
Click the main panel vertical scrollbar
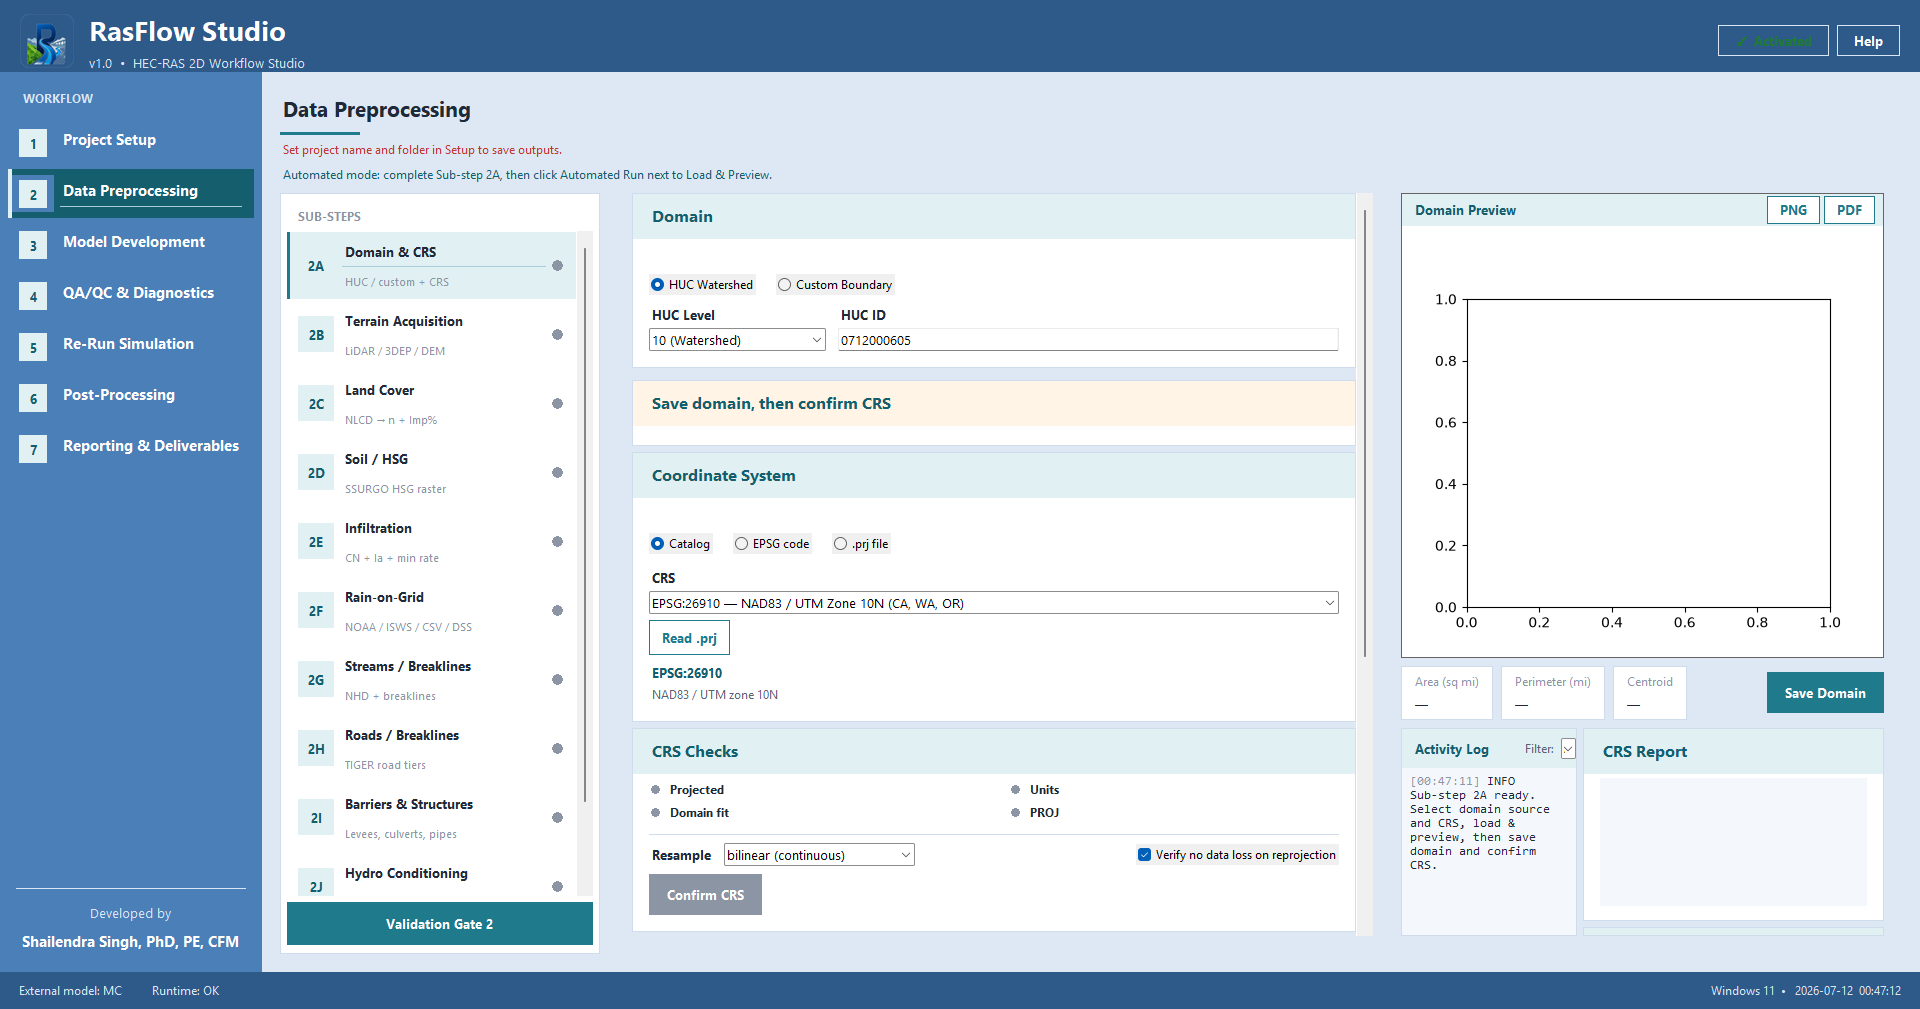(1364, 433)
